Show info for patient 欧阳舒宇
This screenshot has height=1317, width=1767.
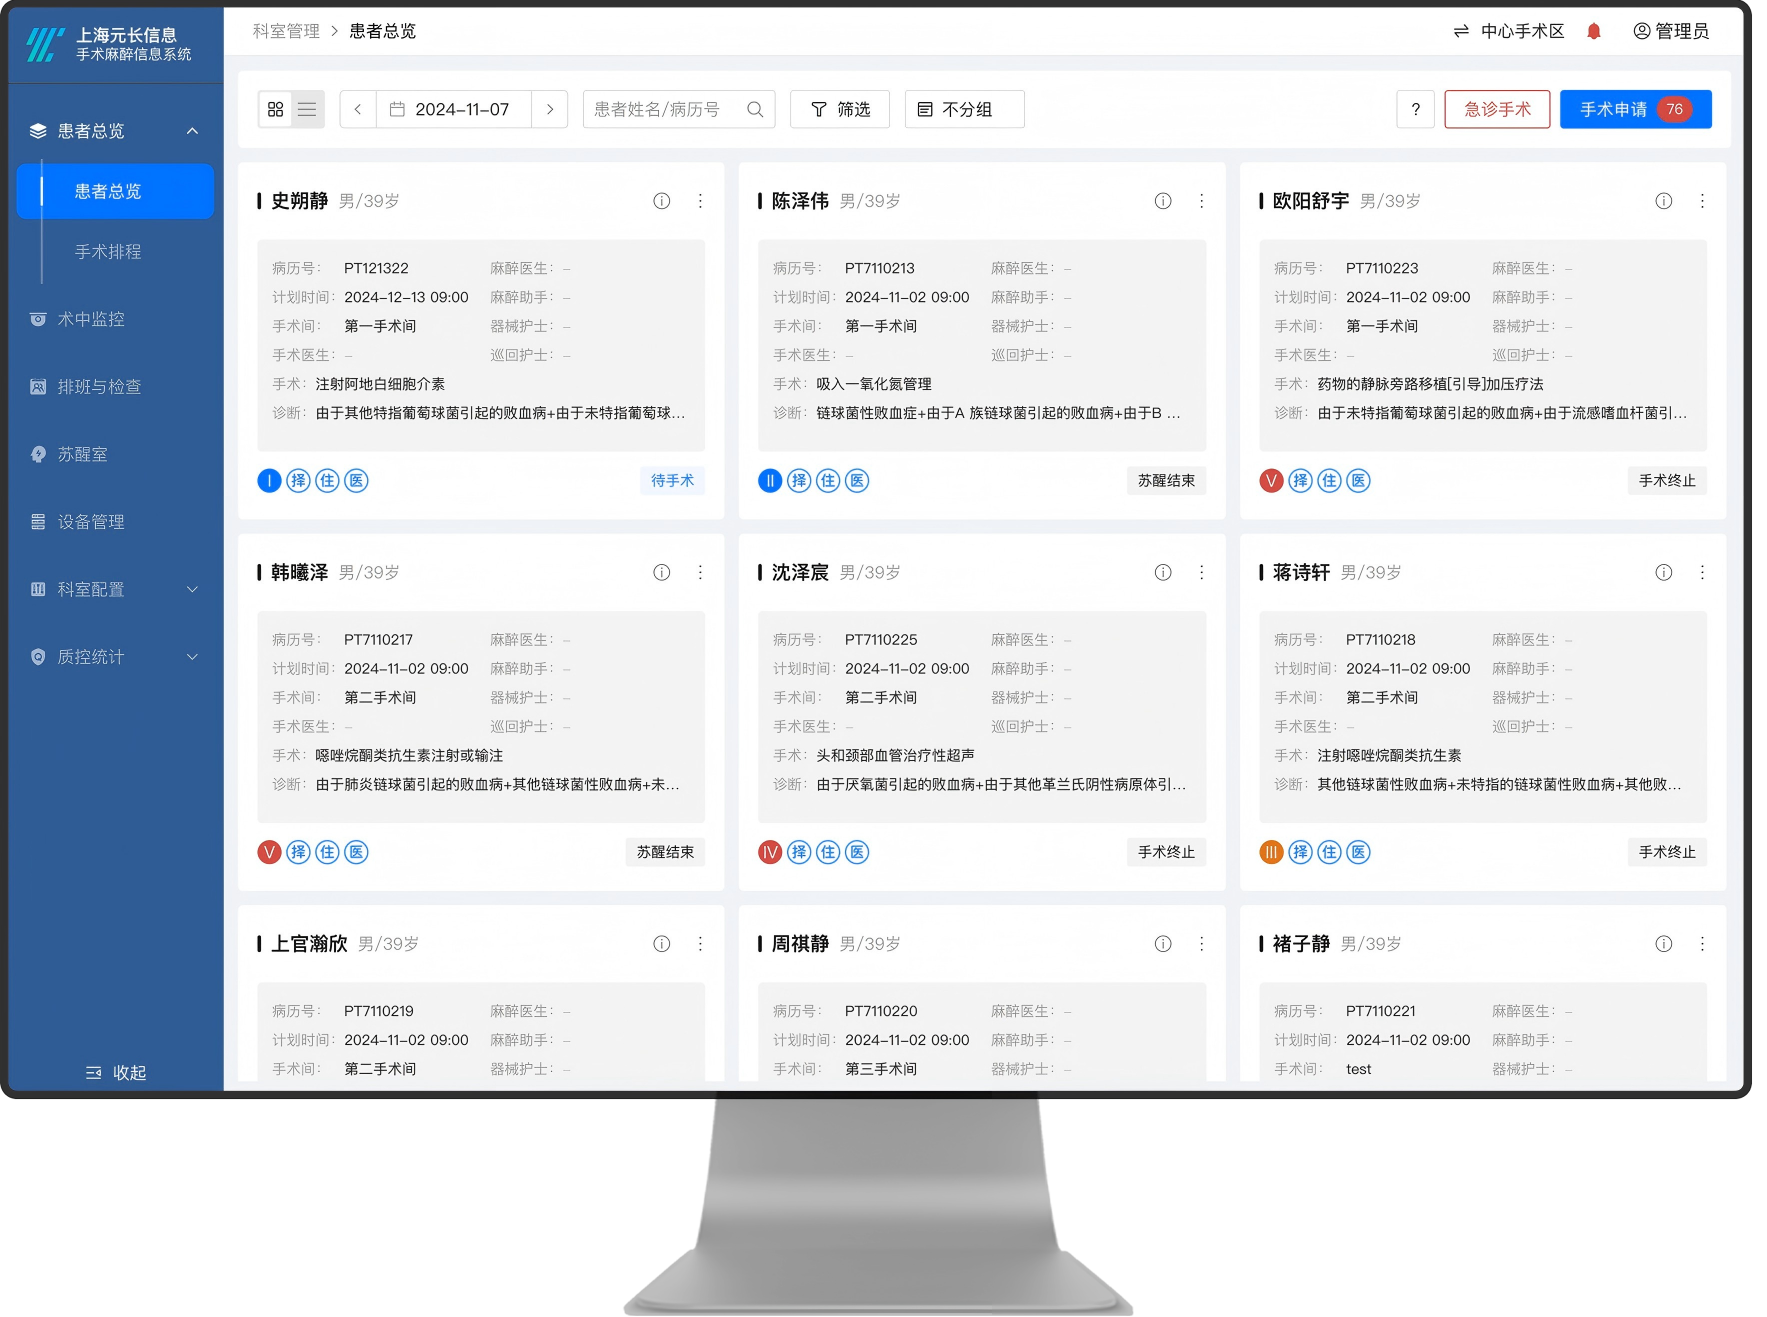click(x=1663, y=201)
